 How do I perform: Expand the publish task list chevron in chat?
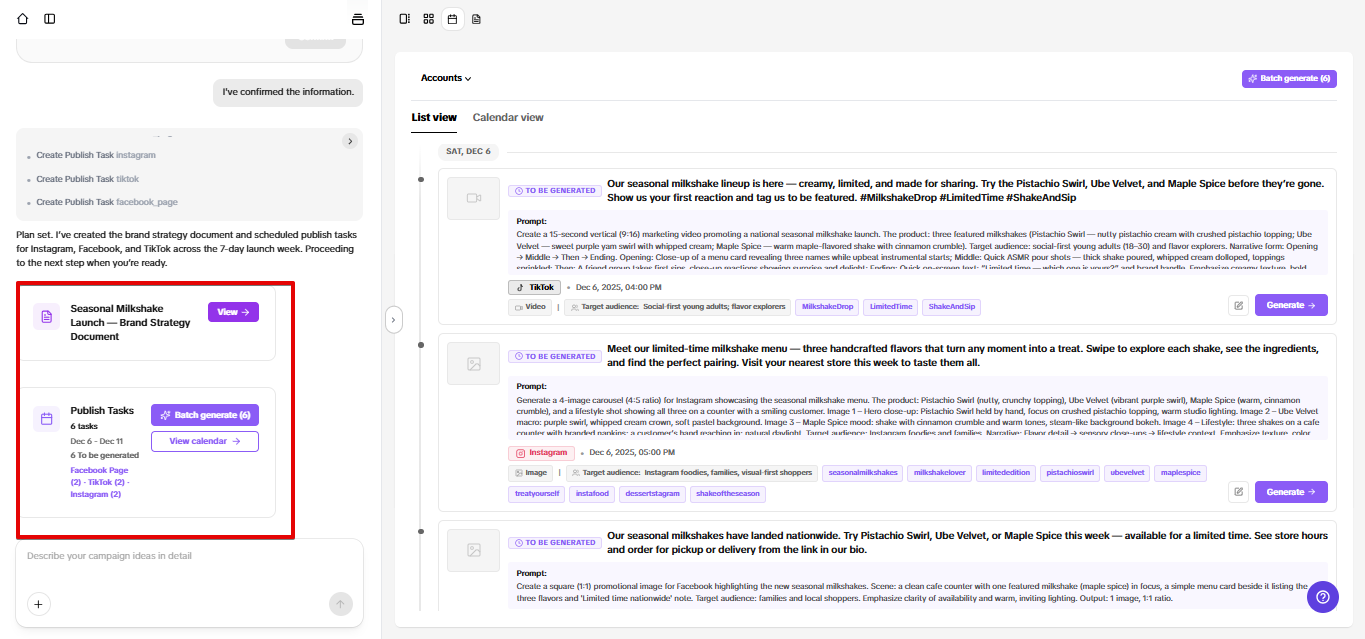pos(350,141)
